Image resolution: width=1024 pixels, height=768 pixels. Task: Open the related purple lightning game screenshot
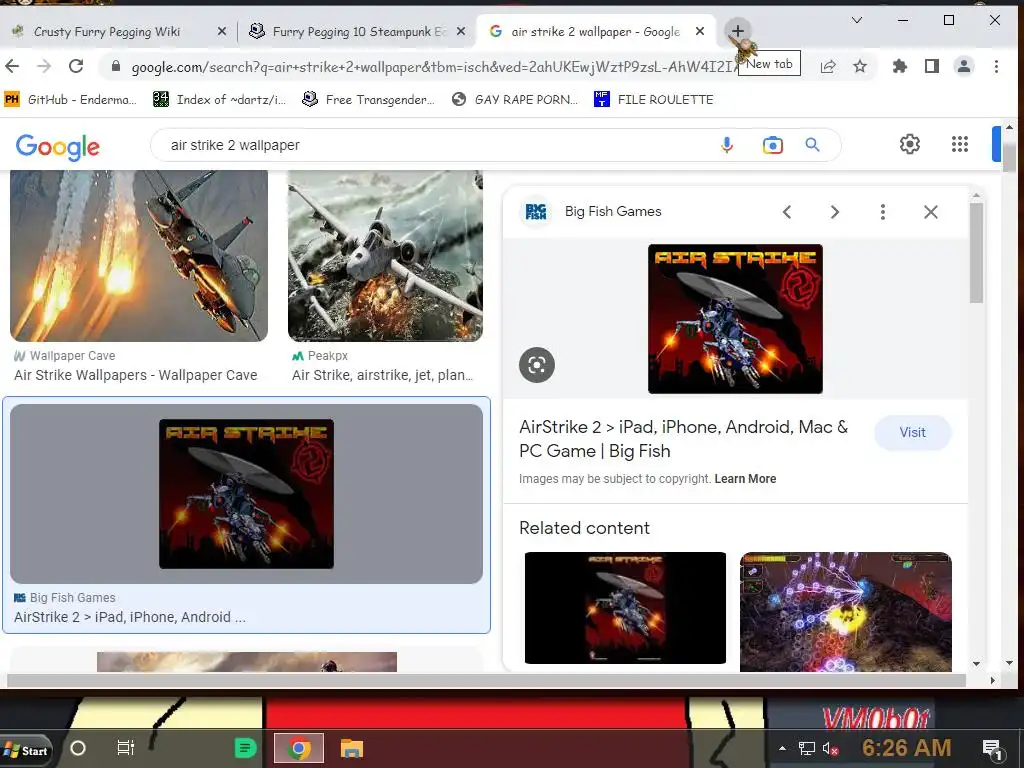(846, 612)
